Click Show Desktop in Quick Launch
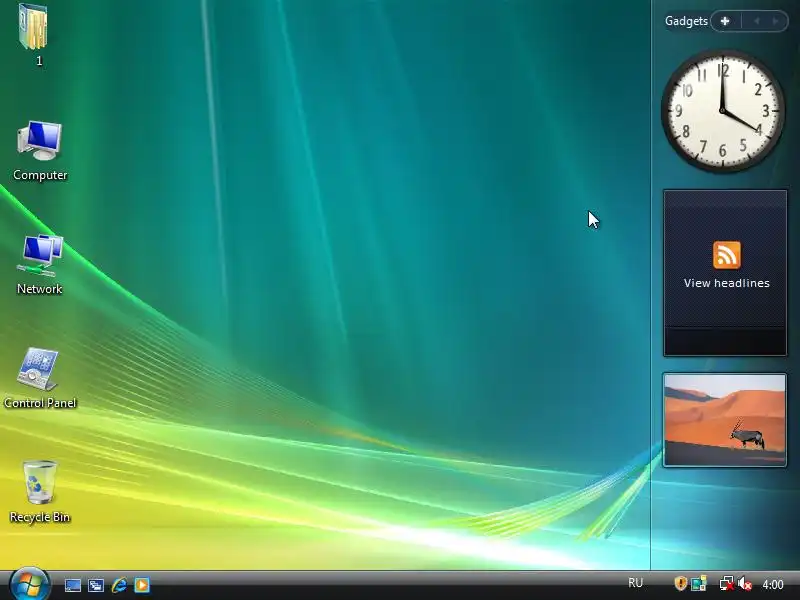The image size is (800, 600). (72, 585)
